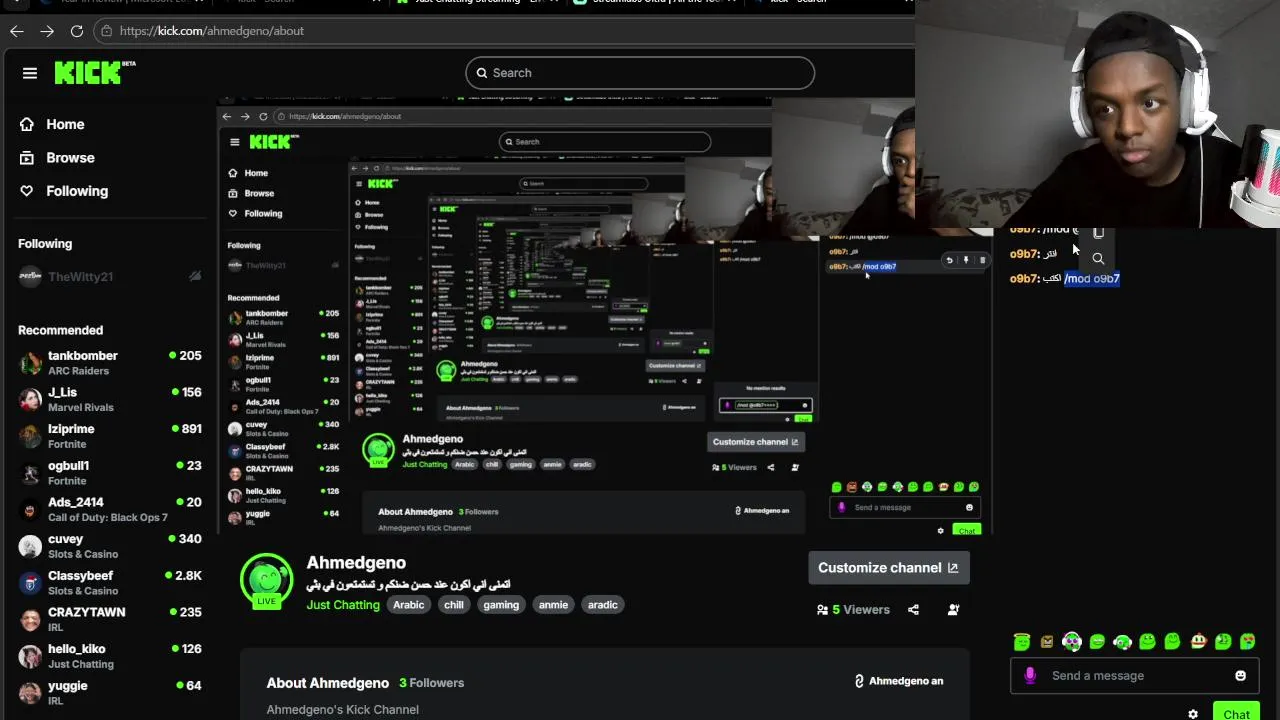Open the emoji picker smiley icon

[x=1240, y=676]
